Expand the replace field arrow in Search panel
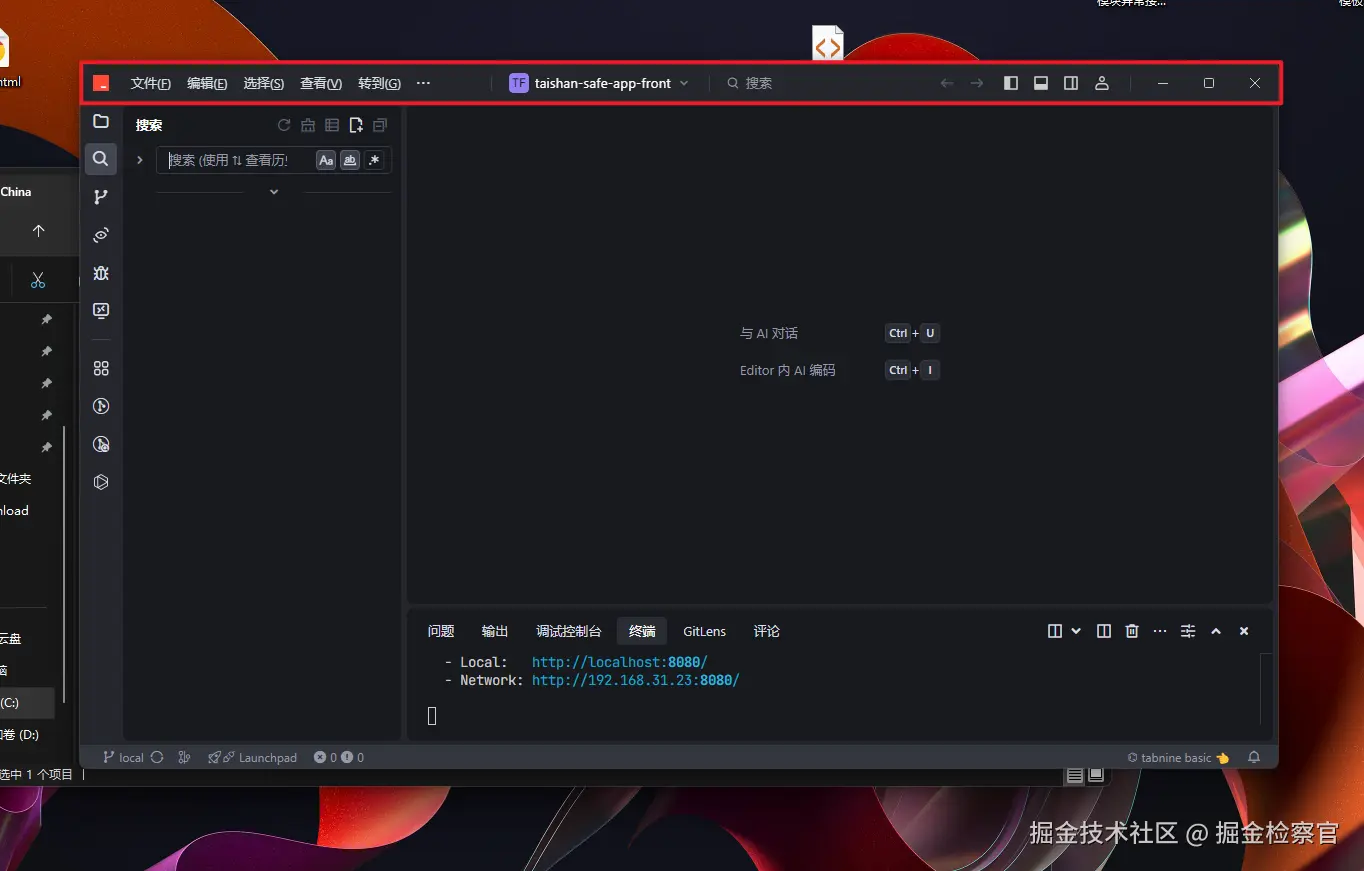The width and height of the screenshot is (1364, 871). coord(139,160)
